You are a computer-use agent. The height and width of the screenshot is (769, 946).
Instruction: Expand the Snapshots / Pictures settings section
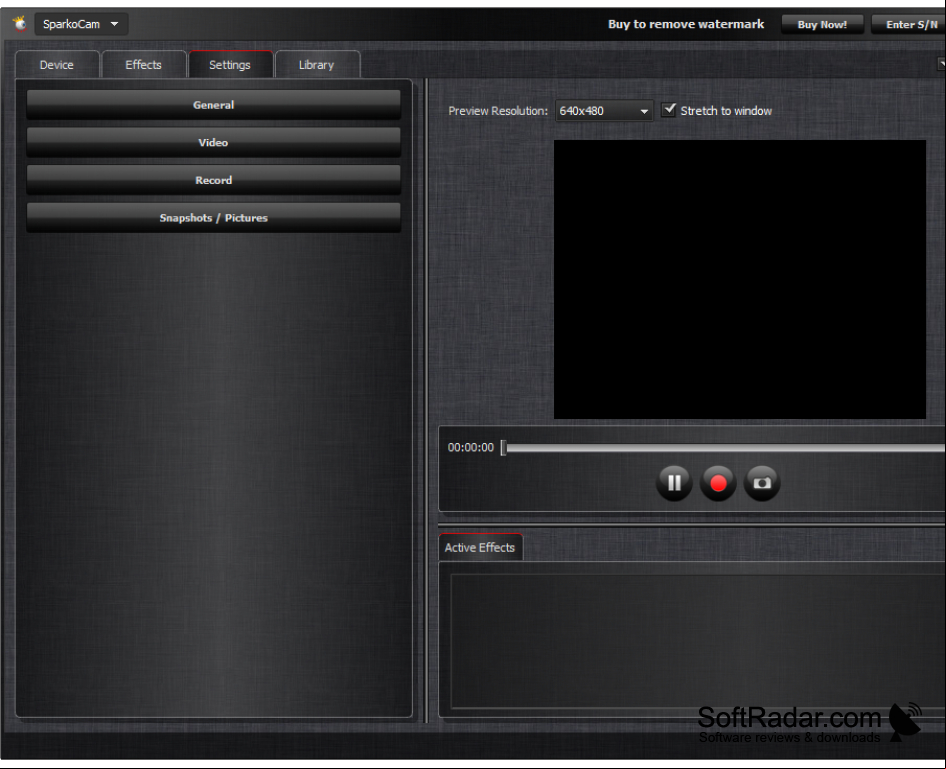click(214, 218)
